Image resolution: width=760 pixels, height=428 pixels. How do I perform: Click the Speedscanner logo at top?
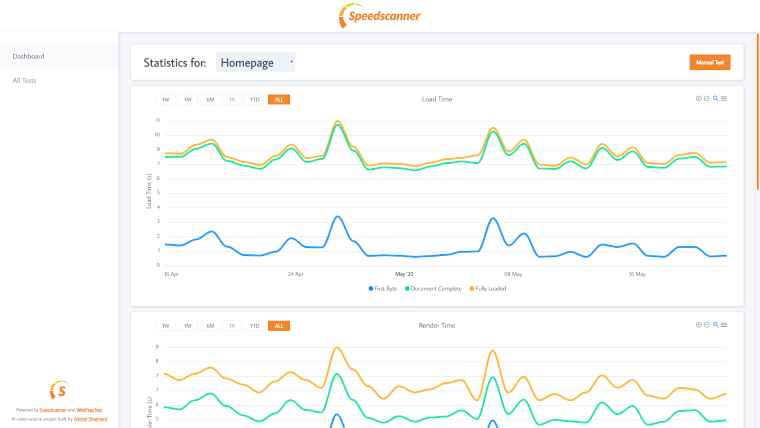(380, 16)
